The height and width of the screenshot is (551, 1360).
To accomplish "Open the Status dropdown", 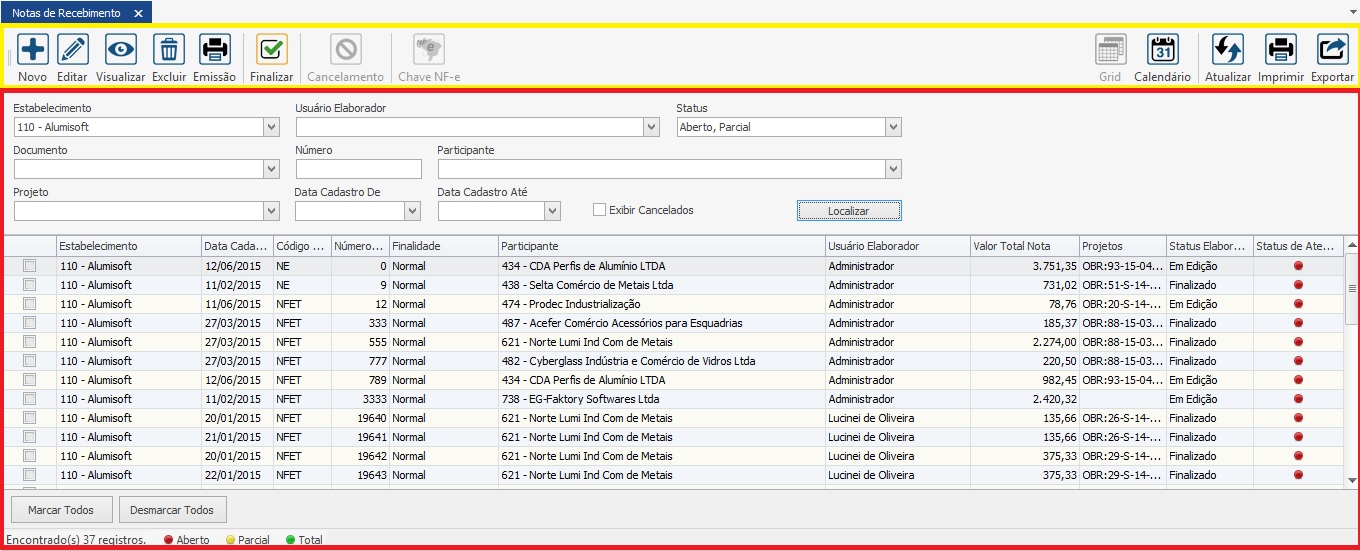I will tap(893, 127).
